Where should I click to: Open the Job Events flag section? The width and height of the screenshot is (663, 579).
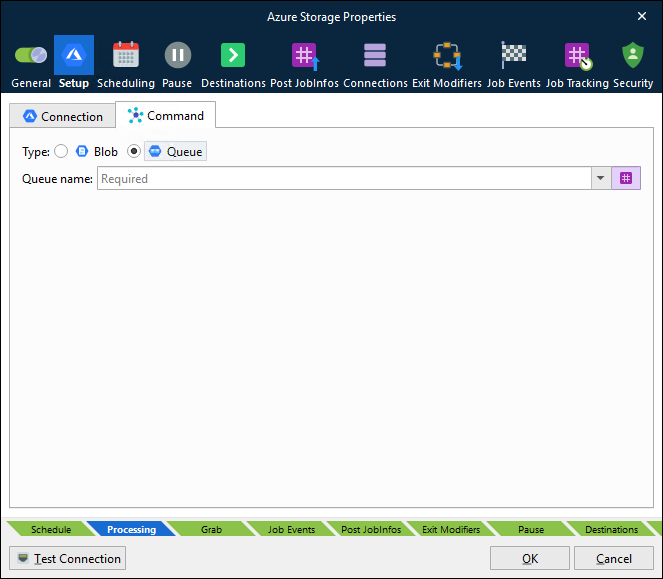[x=513, y=63]
